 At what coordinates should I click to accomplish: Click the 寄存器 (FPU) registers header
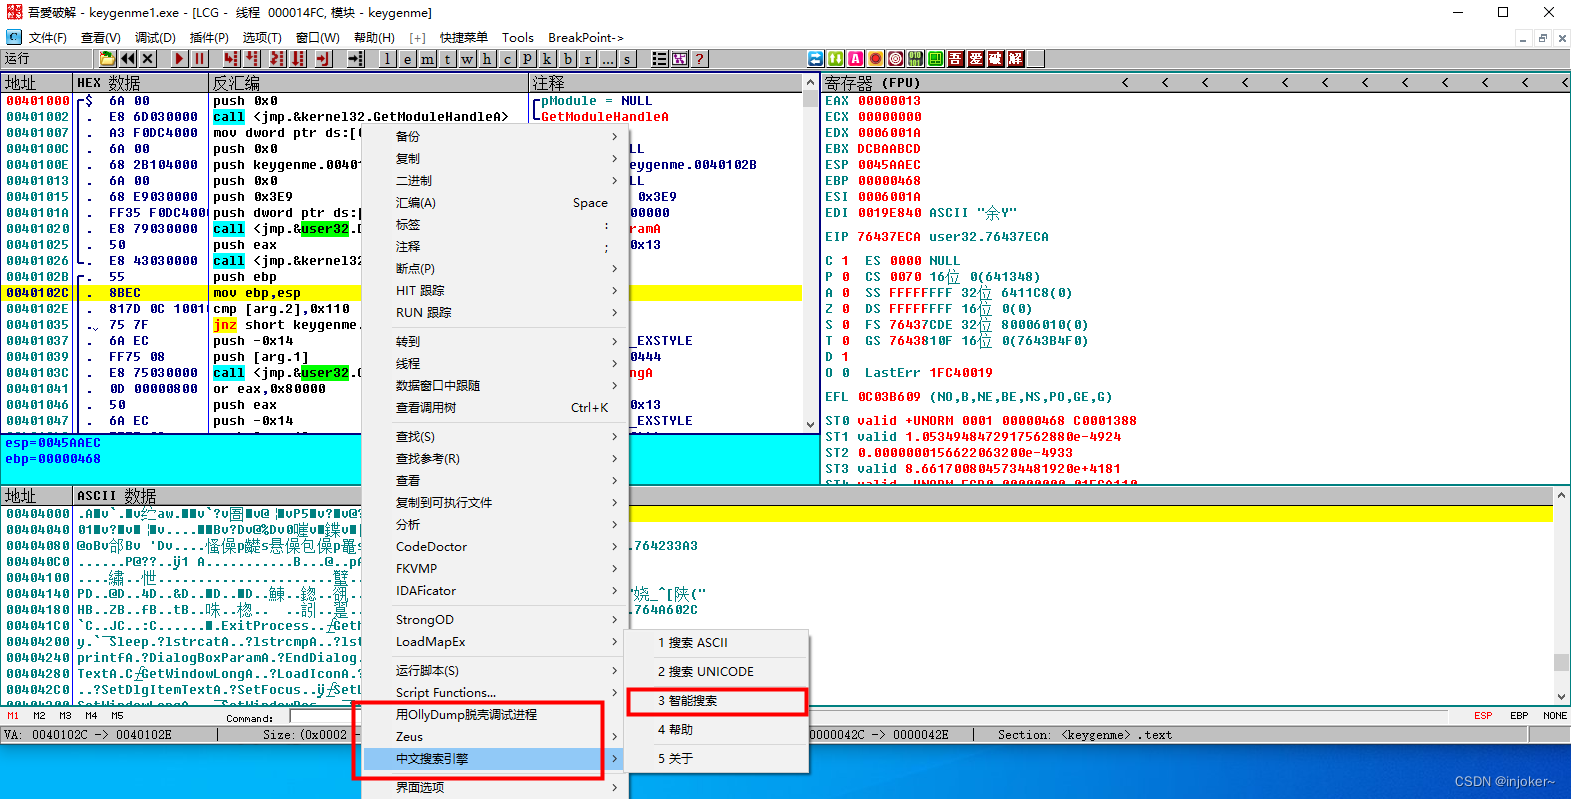tap(872, 83)
